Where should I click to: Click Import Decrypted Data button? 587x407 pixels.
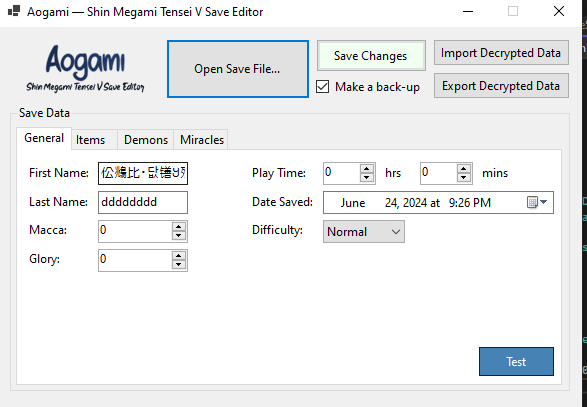[501, 53]
